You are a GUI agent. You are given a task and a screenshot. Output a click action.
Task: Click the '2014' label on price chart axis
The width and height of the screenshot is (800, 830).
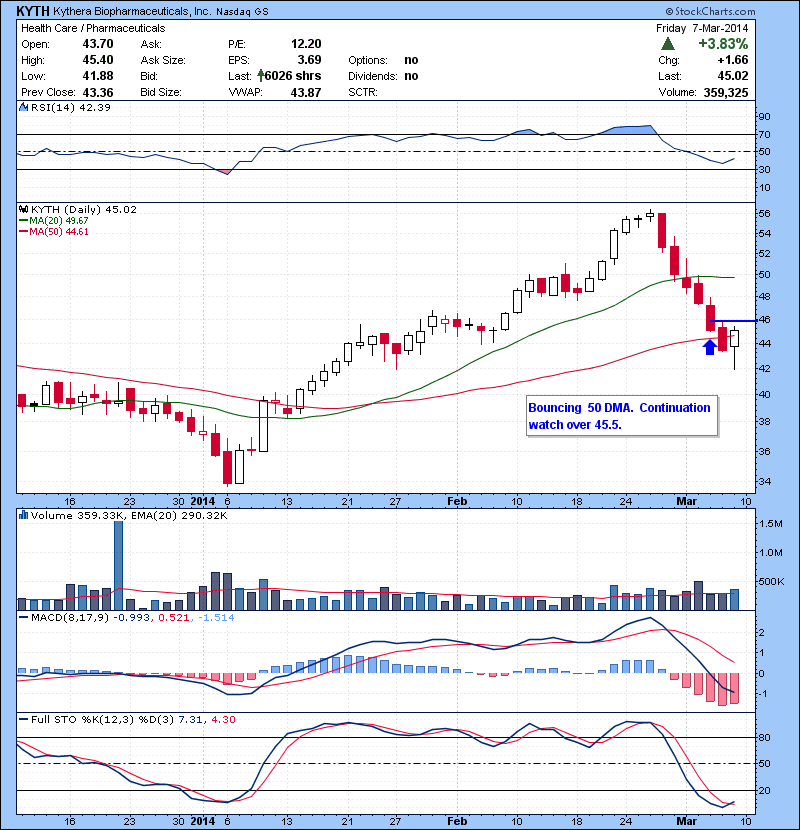point(202,501)
